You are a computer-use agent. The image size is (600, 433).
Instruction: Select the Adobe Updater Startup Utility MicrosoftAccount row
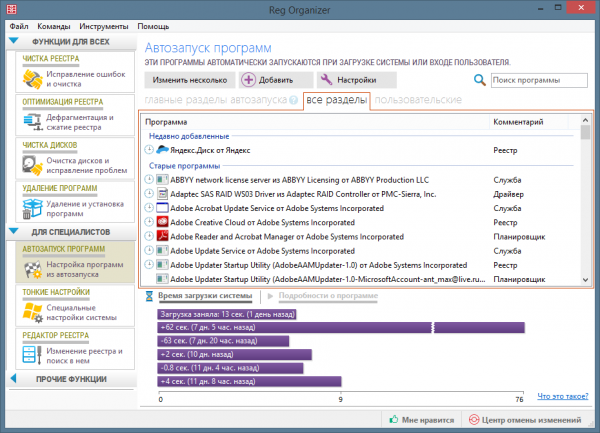point(361,279)
